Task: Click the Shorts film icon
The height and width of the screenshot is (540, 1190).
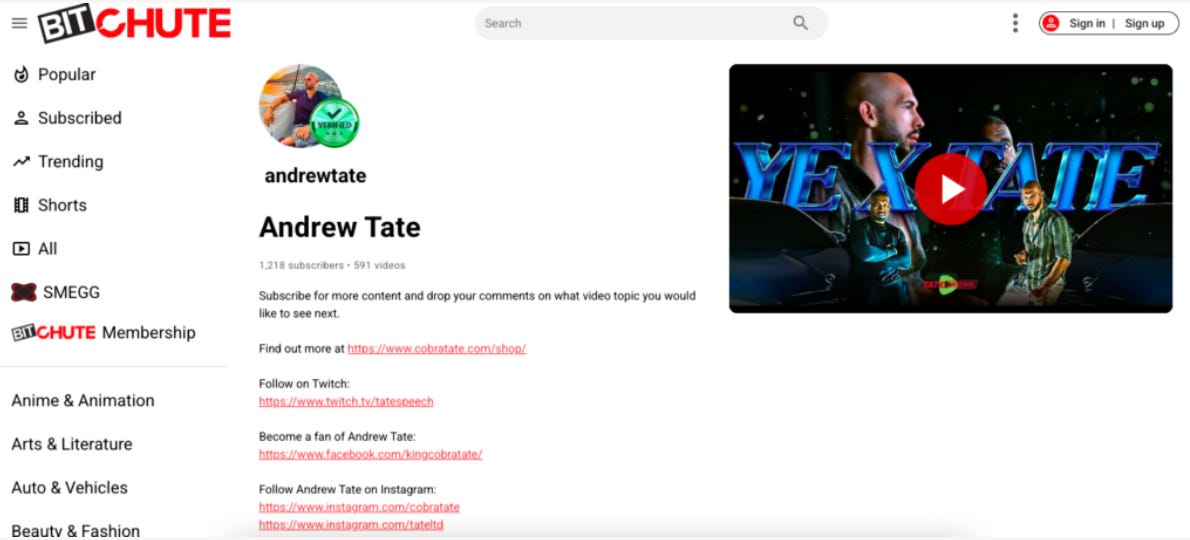Action: [21, 205]
